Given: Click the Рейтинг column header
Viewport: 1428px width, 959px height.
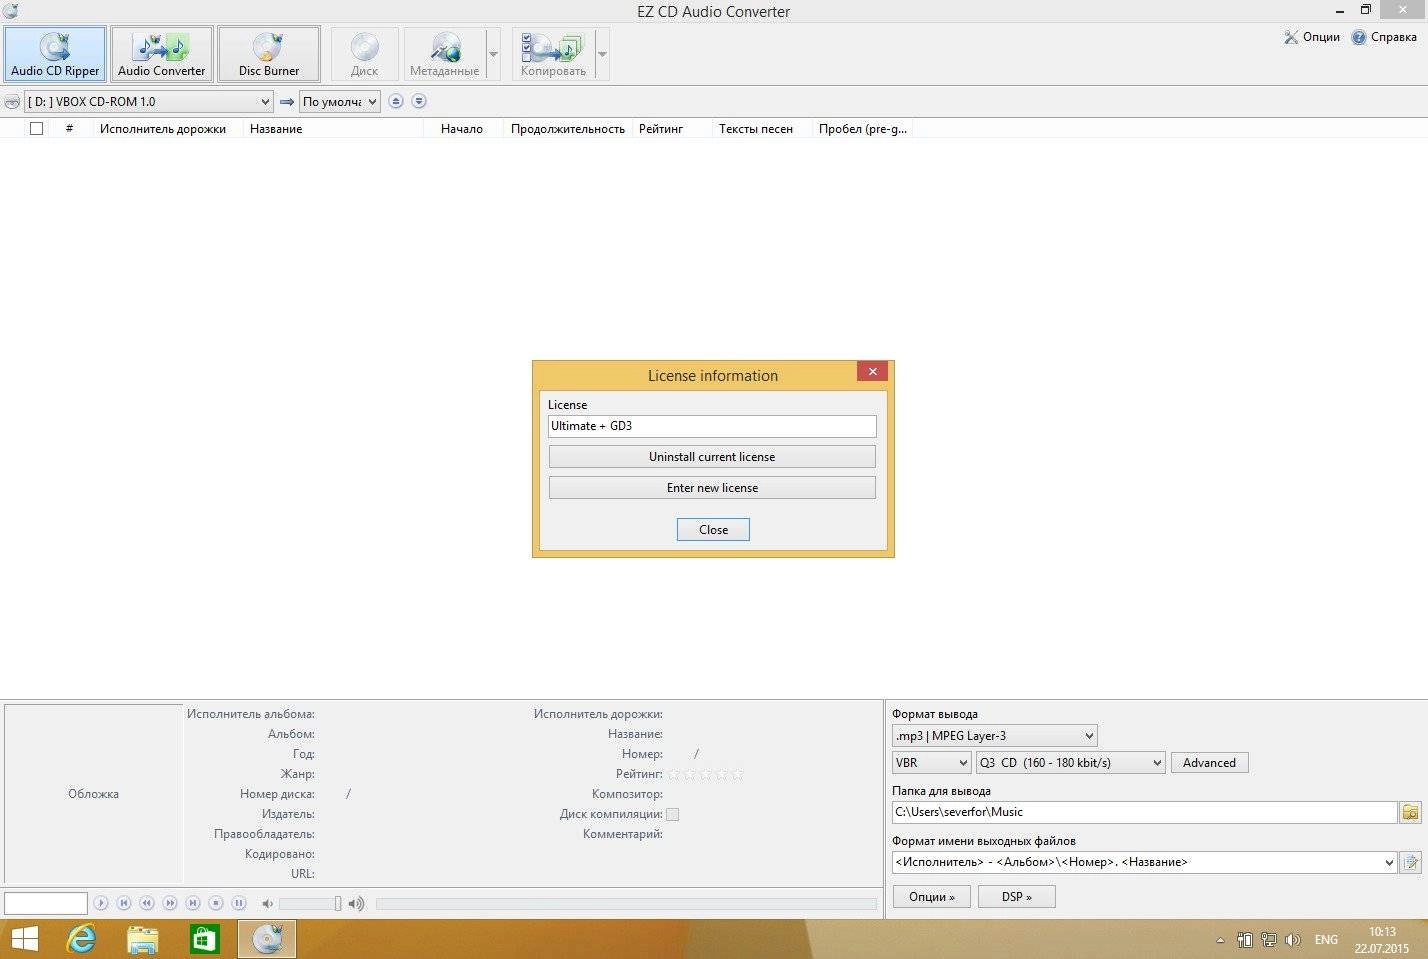Looking at the screenshot, I should pyautogui.click(x=661, y=128).
